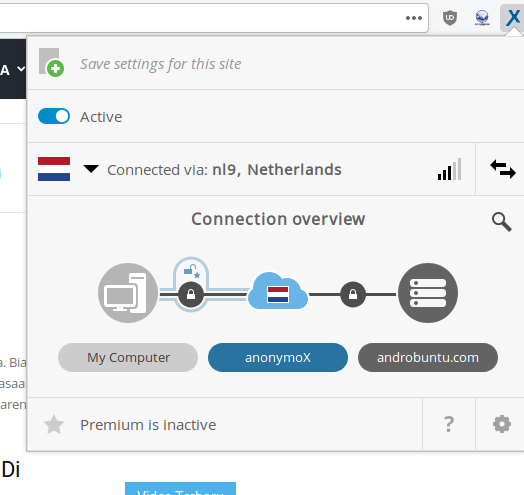Click the Connection overview heading
This screenshot has width=524, height=495.
coord(278,219)
